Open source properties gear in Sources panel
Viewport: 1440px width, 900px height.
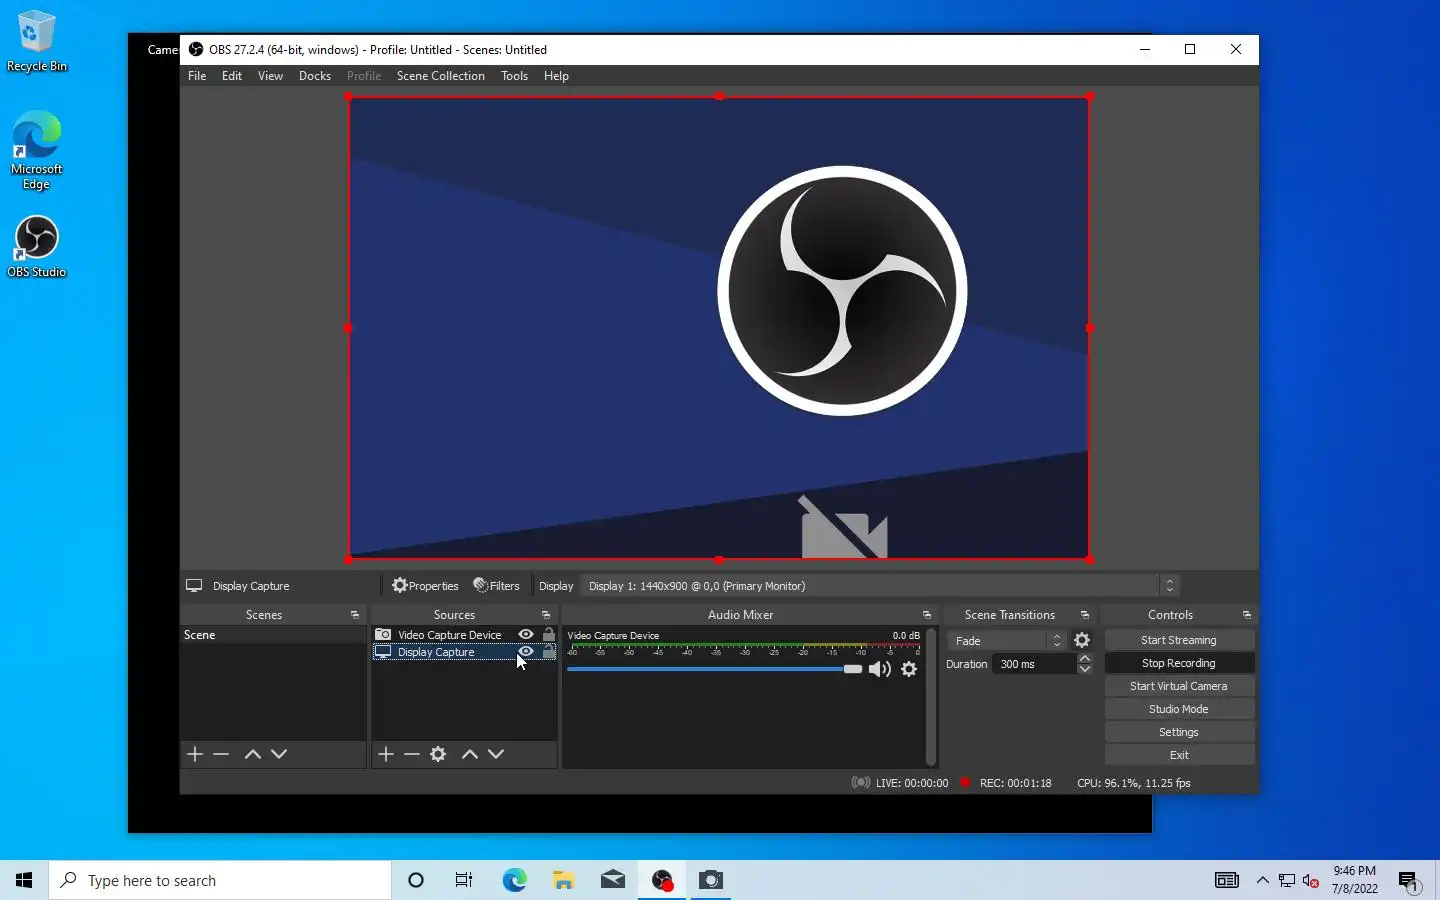coord(438,754)
